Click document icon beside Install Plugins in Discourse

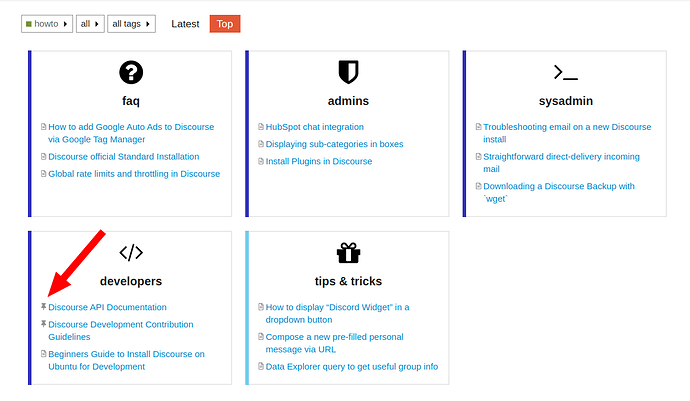261,161
